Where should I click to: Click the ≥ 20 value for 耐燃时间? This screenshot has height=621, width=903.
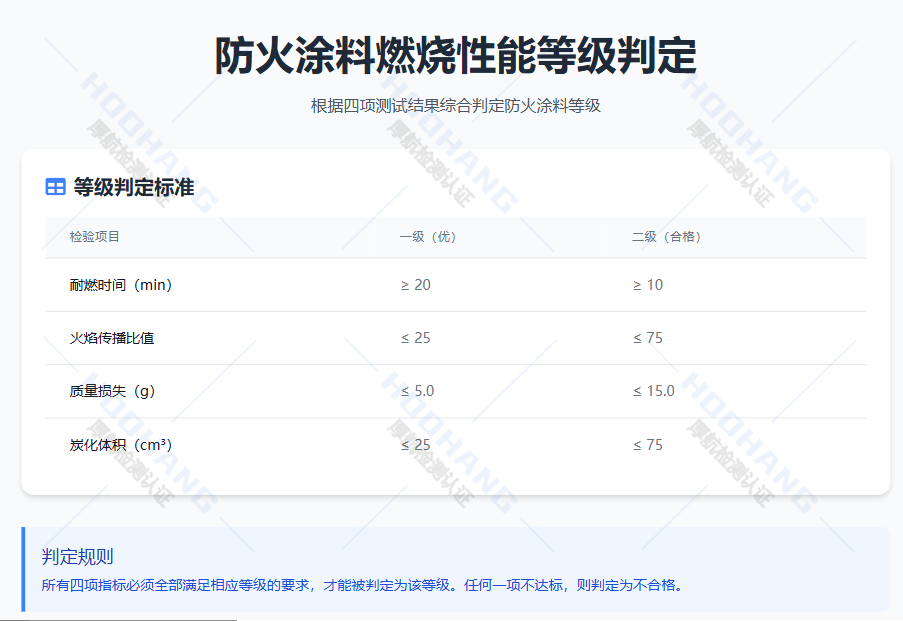pyautogui.click(x=416, y=285)
